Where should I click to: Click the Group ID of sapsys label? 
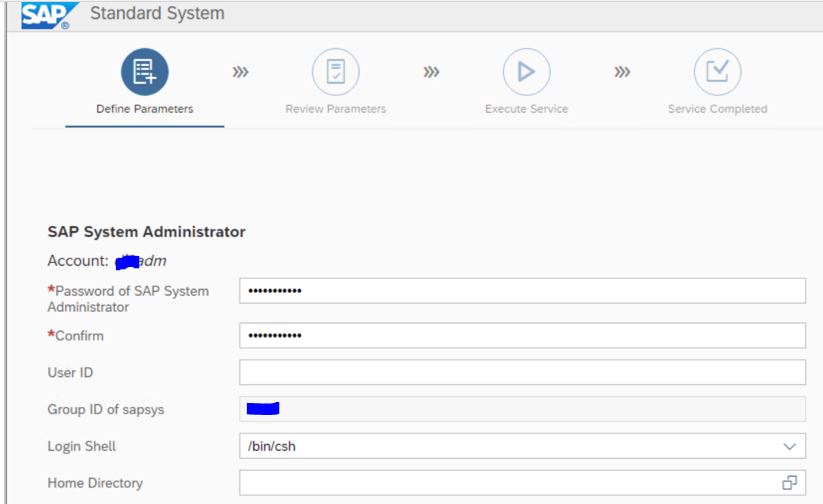pos(105,409)
